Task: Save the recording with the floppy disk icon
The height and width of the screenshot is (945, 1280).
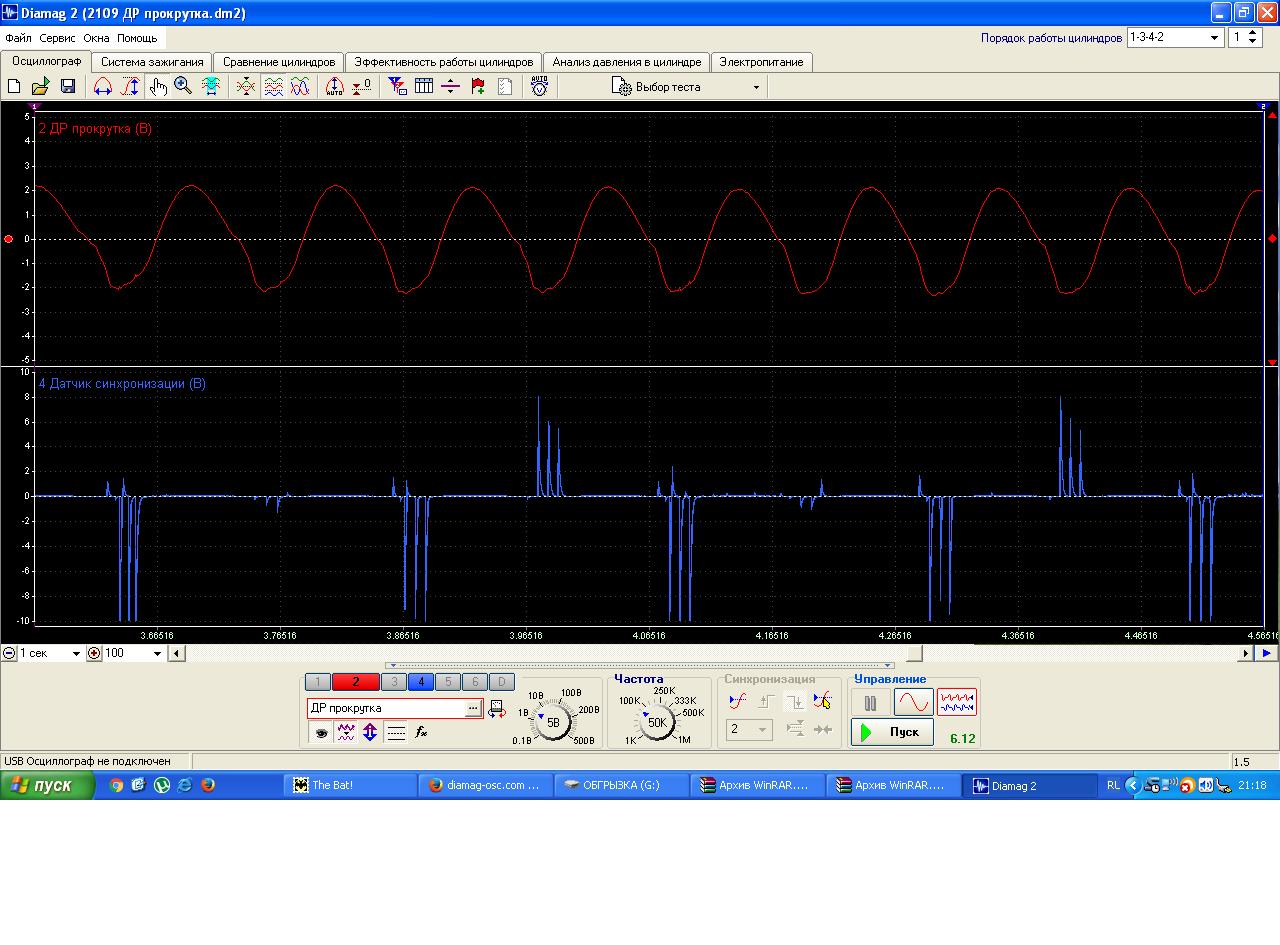Action: [x=68, y=87]
